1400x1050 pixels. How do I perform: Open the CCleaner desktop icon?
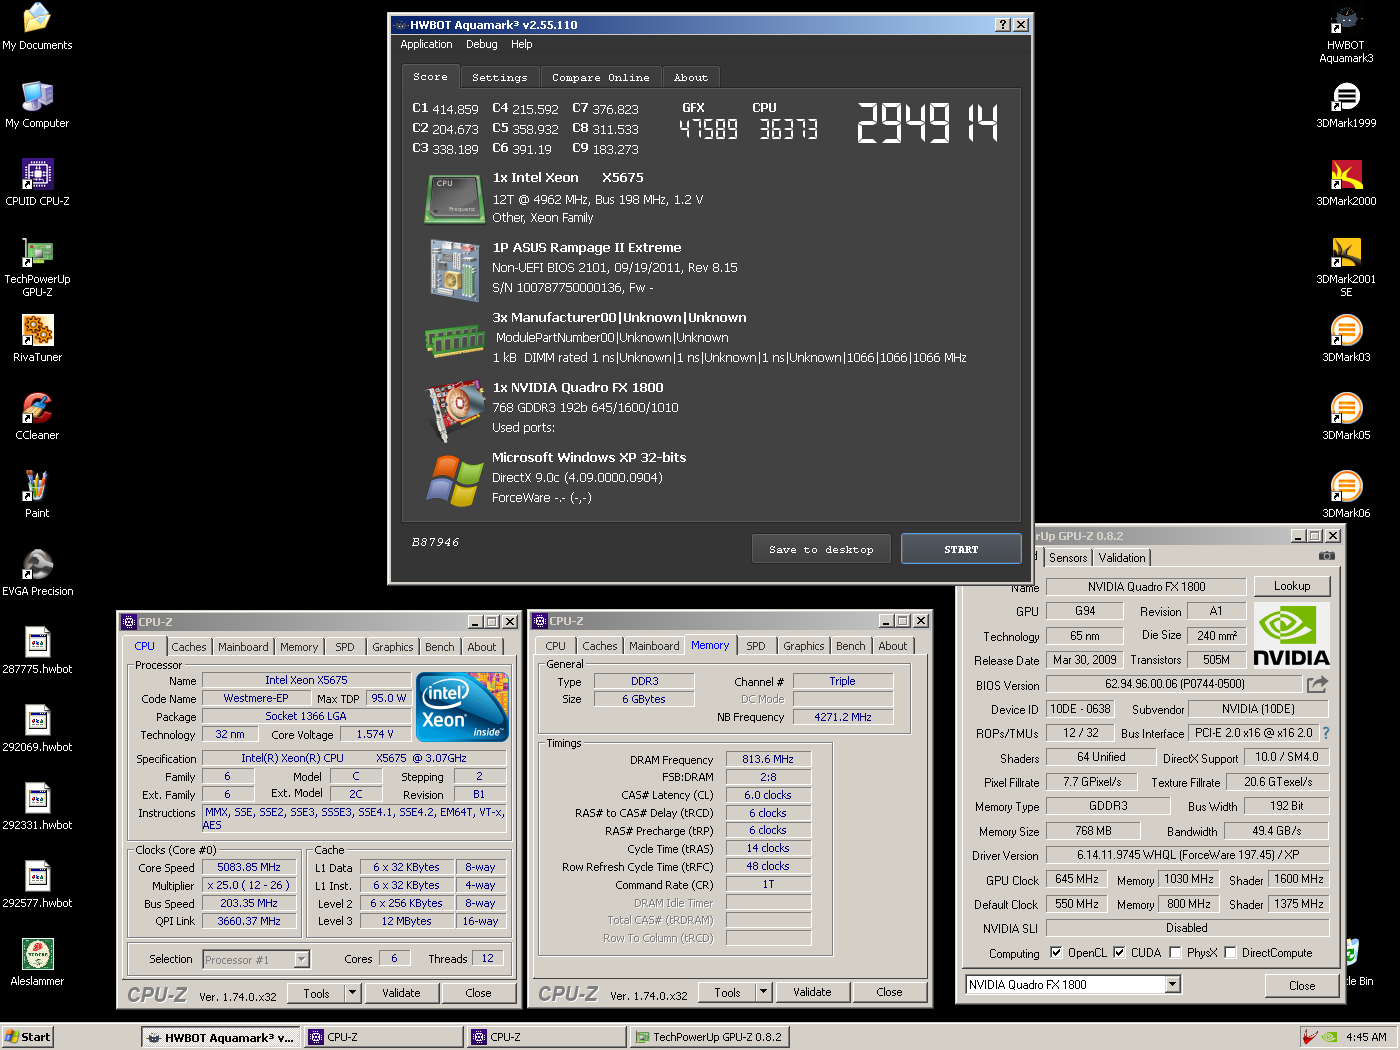point(37,416)
